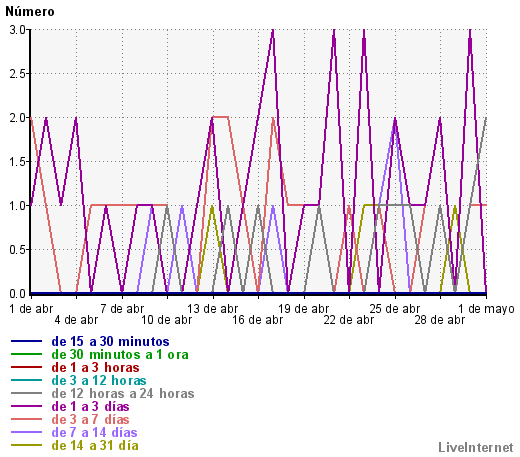Screen dimensions: 520x457
Task: Click the 'de 12 horas a 24 horas' legend label
Action: click(123, 394)
